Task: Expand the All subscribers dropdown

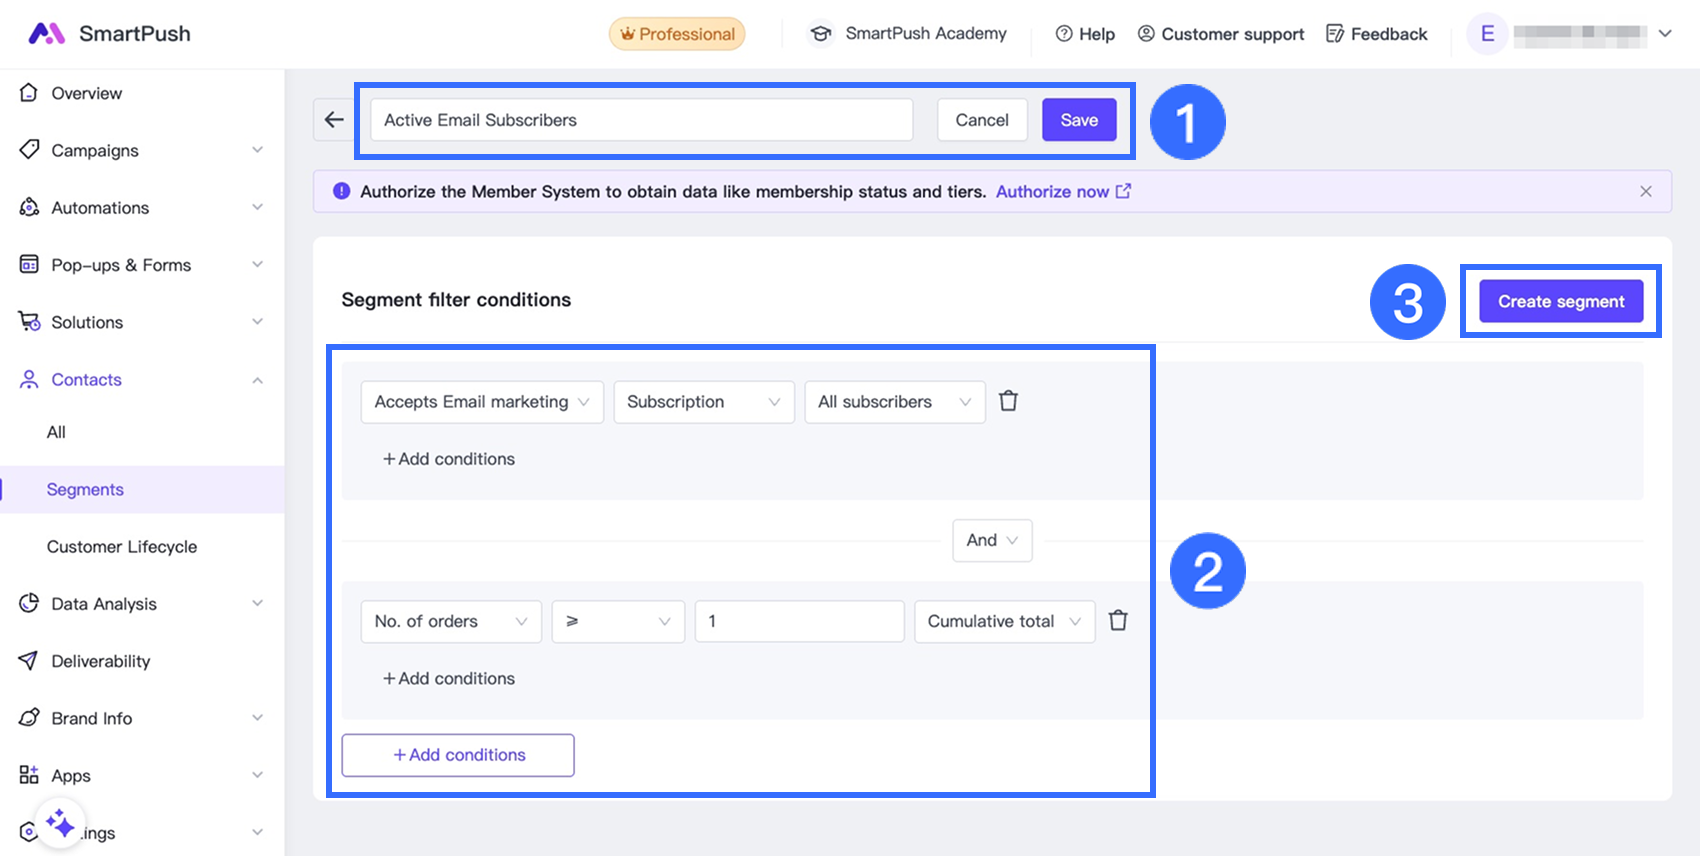Action: point(894,402)
